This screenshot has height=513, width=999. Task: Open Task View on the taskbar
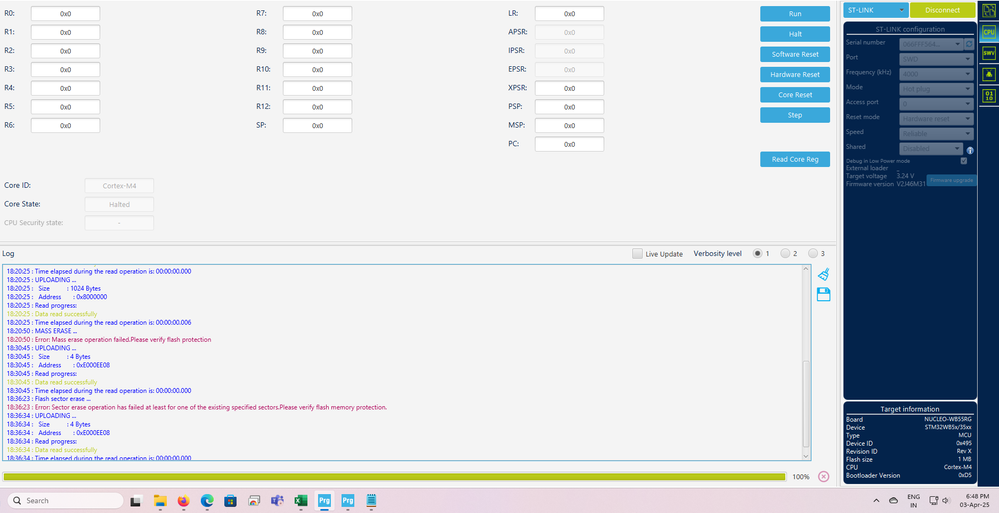[x=136, y=501]
